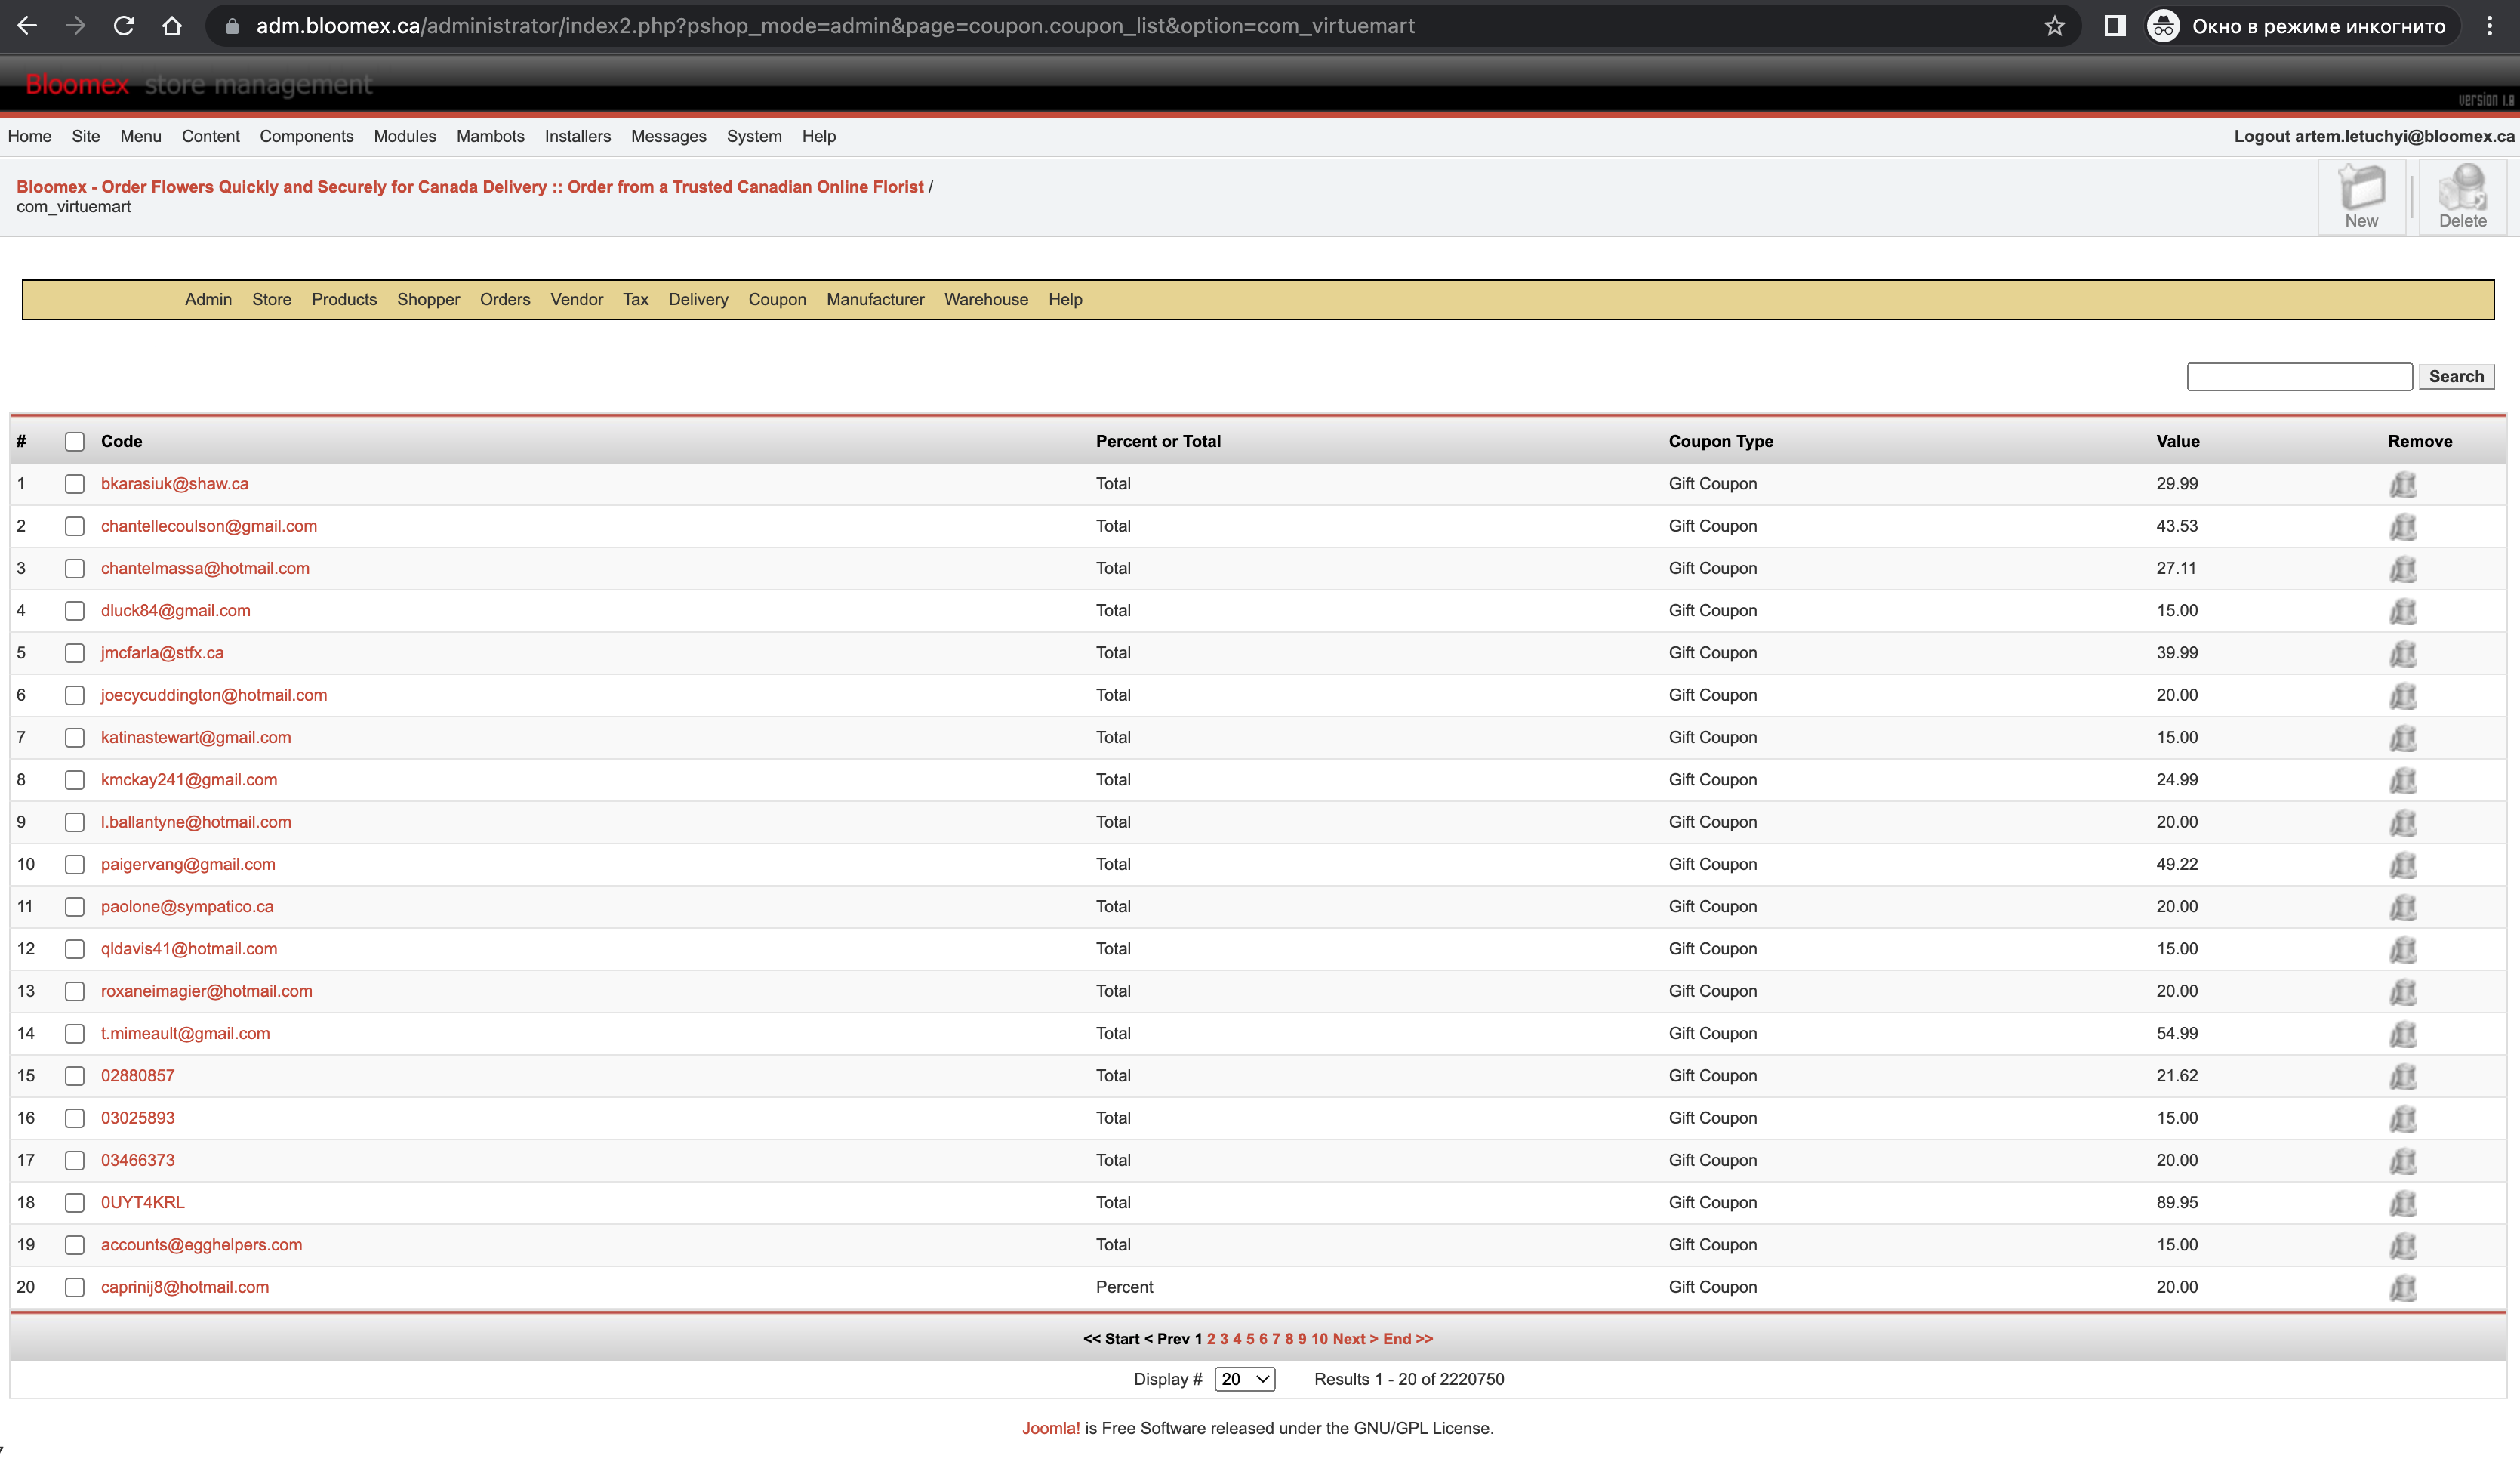2520x1477 pixels.
Task: Go to browser home with the house icon
Action: tap(172, 26)
